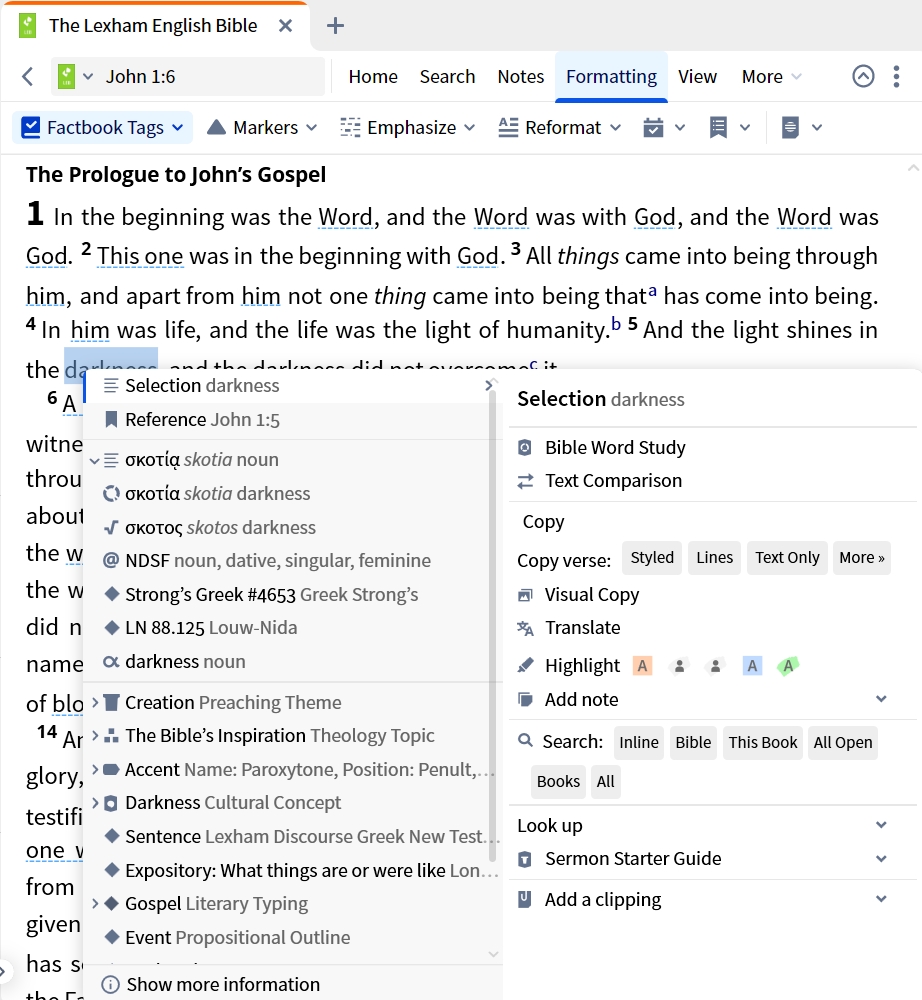Image resolution: width=922 pixels, height=1000 pixels.
Task: Click the calendar reading plan icon
Action: 654,128
